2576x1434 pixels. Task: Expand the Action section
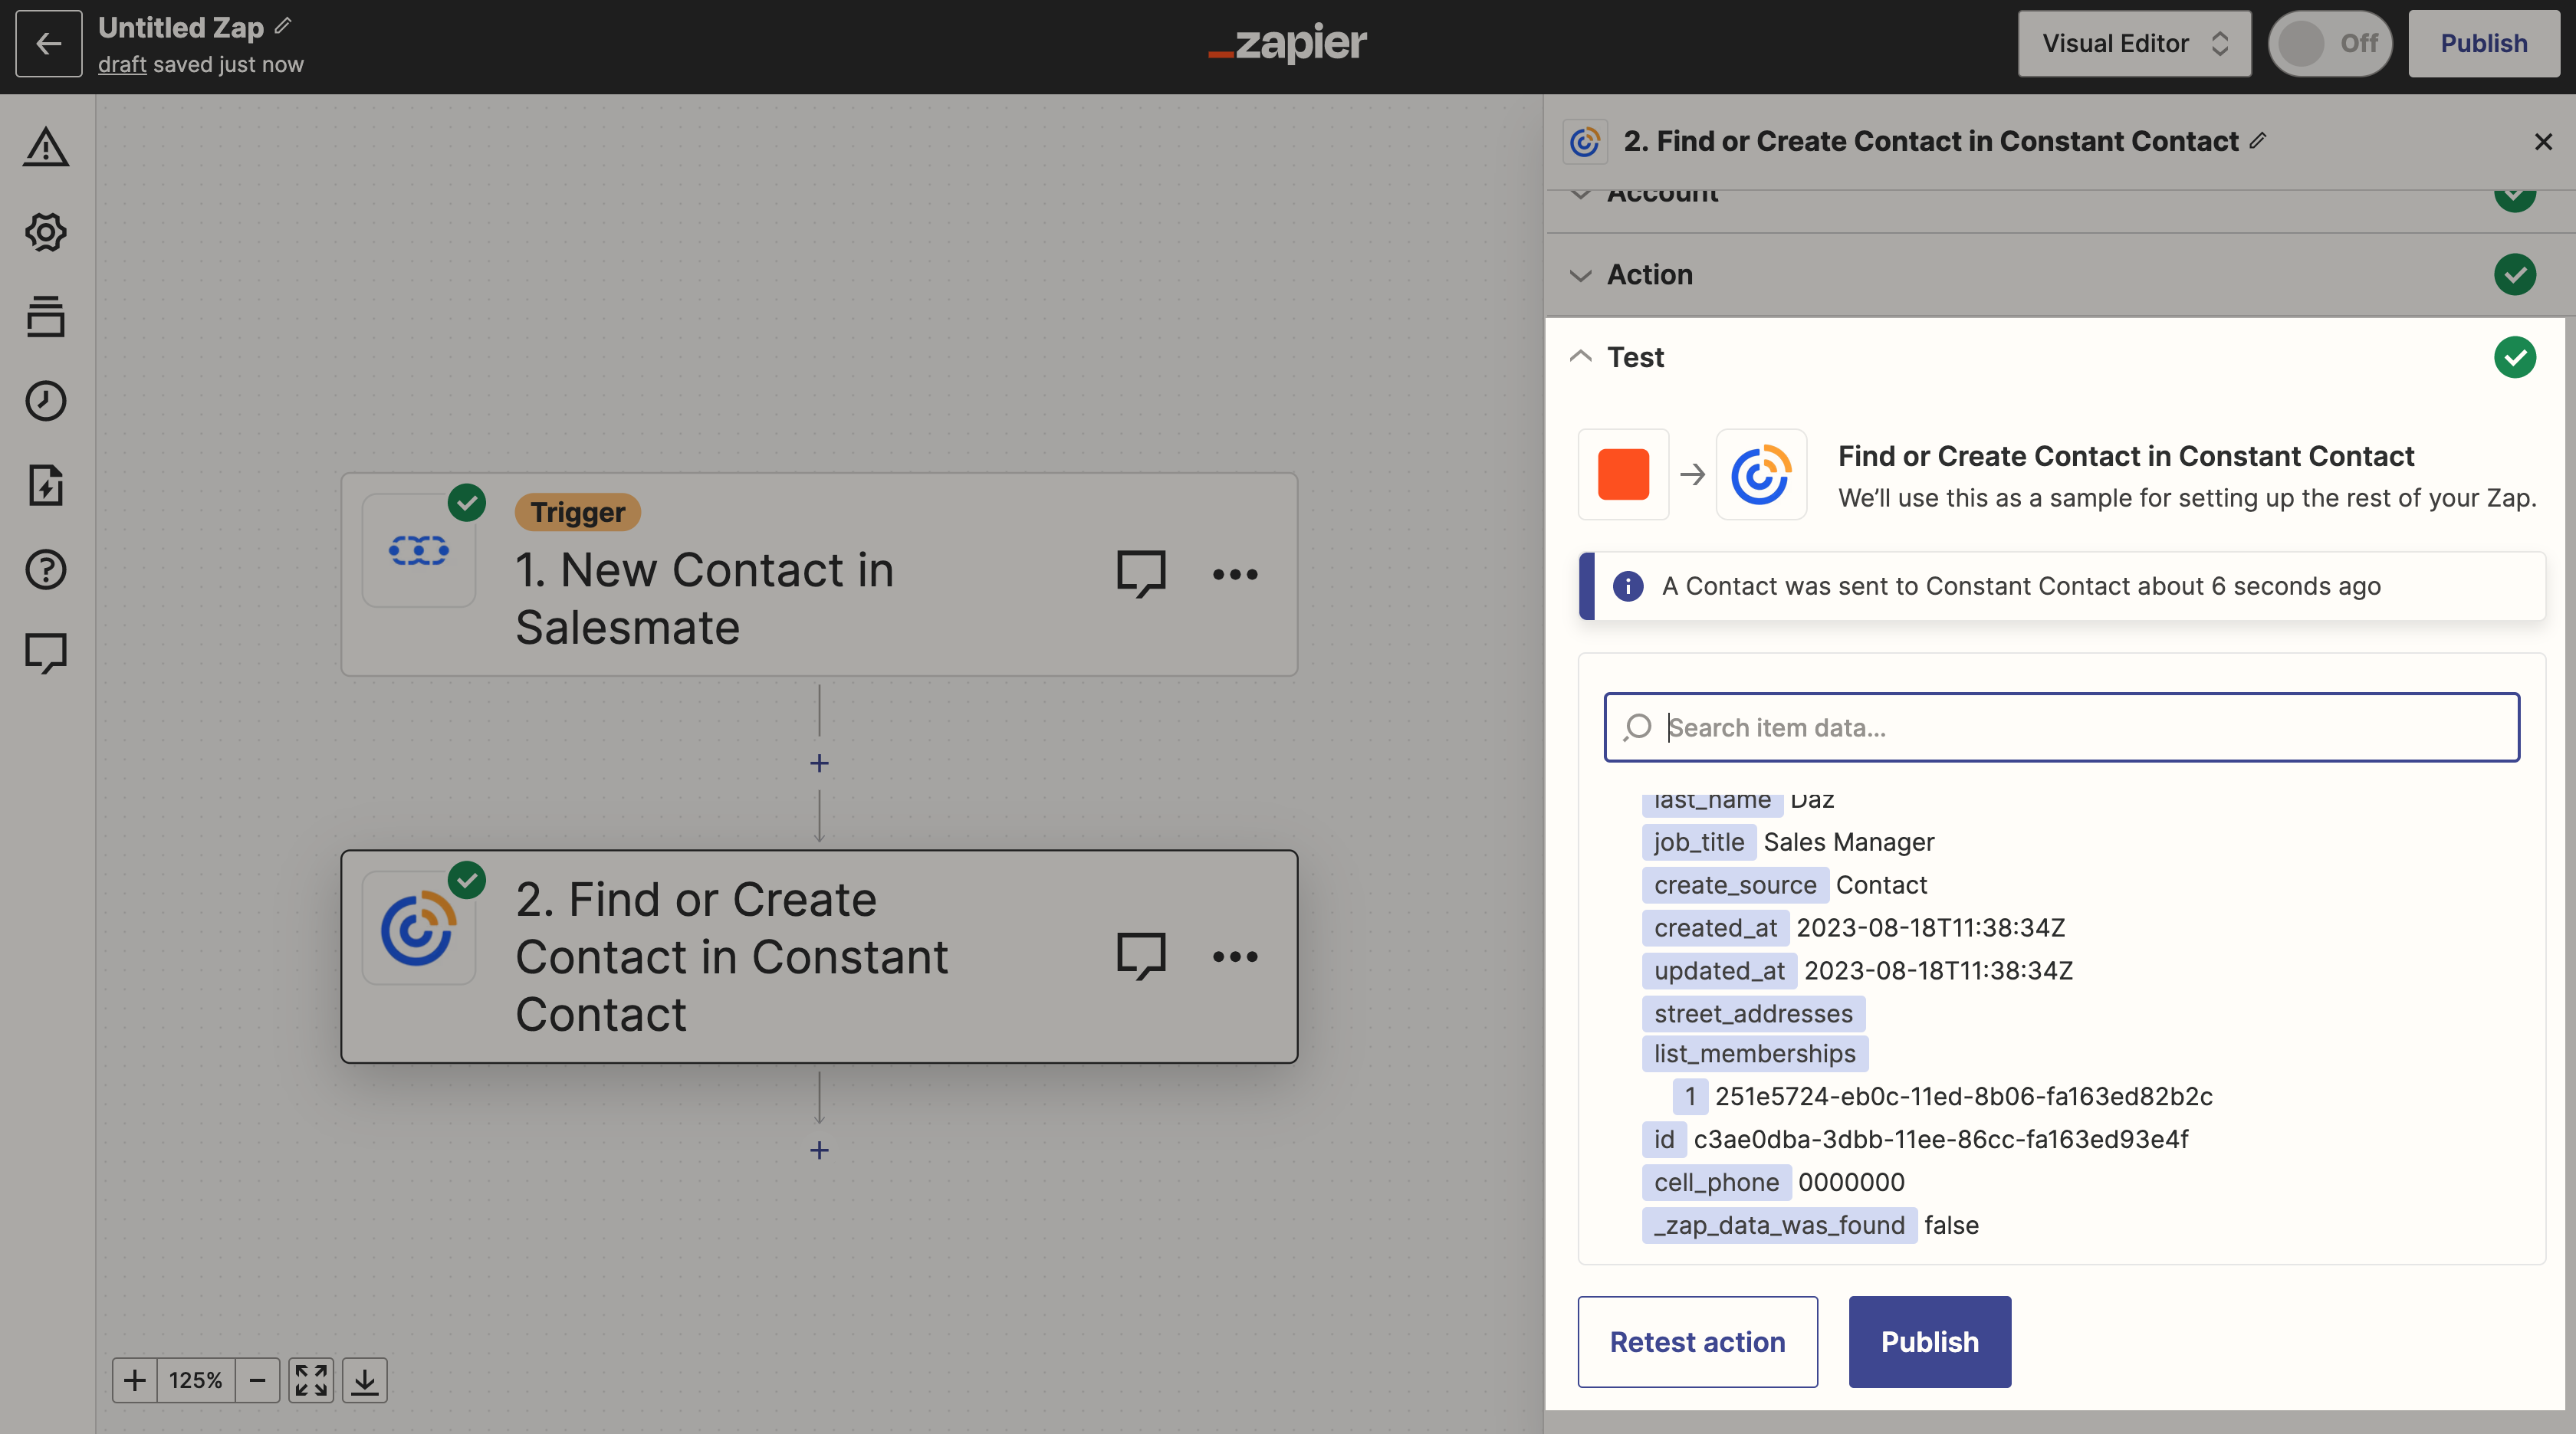tap(2060, 274)
